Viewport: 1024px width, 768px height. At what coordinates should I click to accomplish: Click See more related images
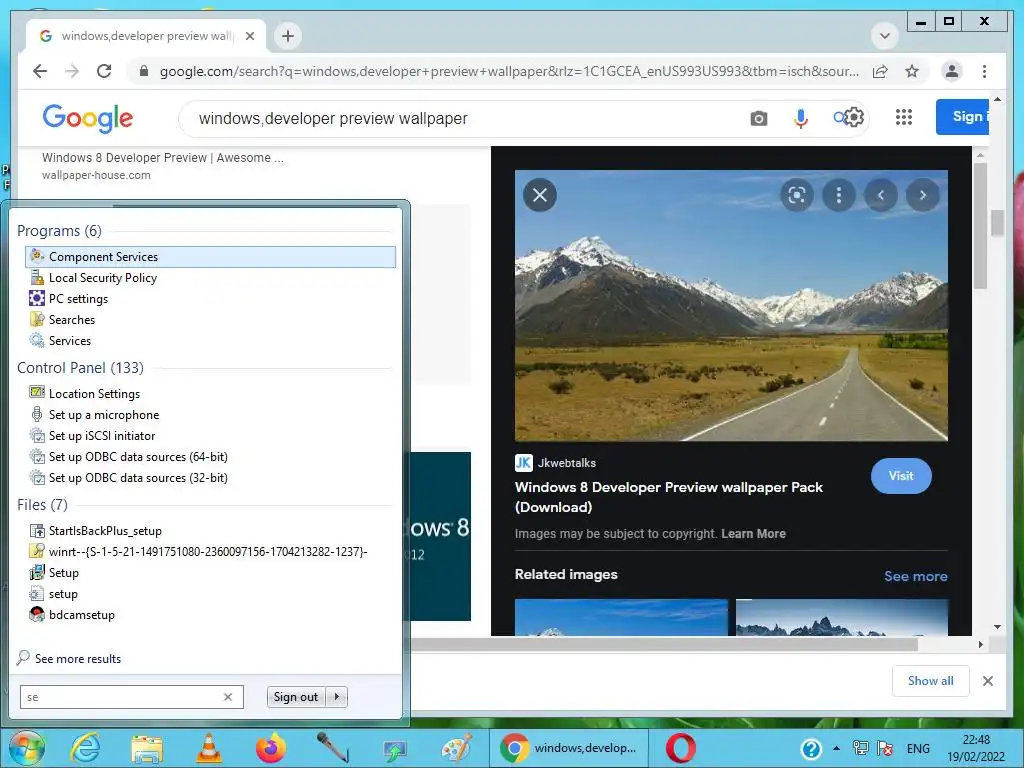916,576
